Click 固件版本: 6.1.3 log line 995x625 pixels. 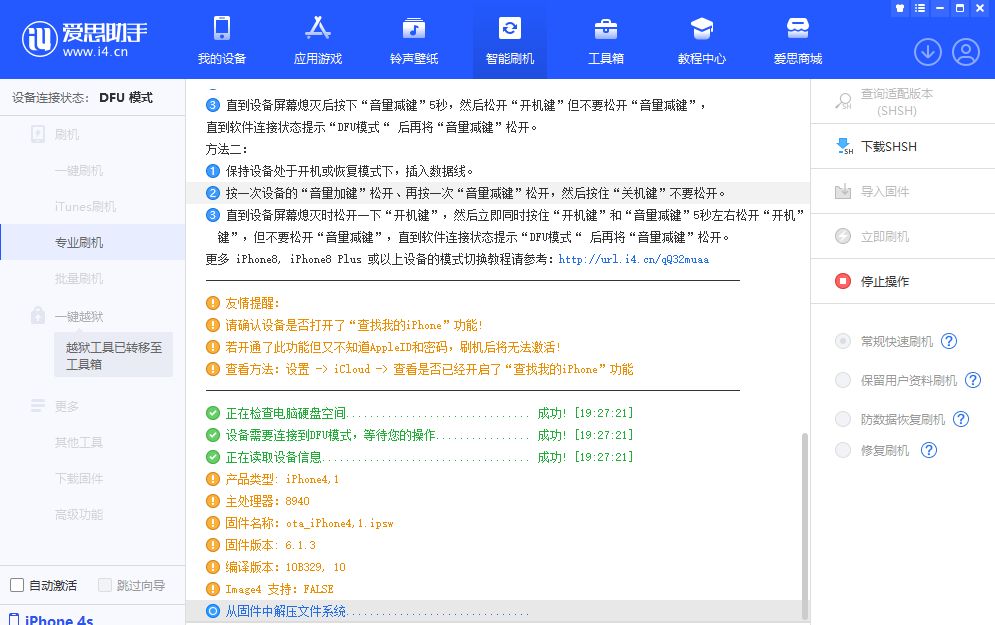click(x=270, y=545)
